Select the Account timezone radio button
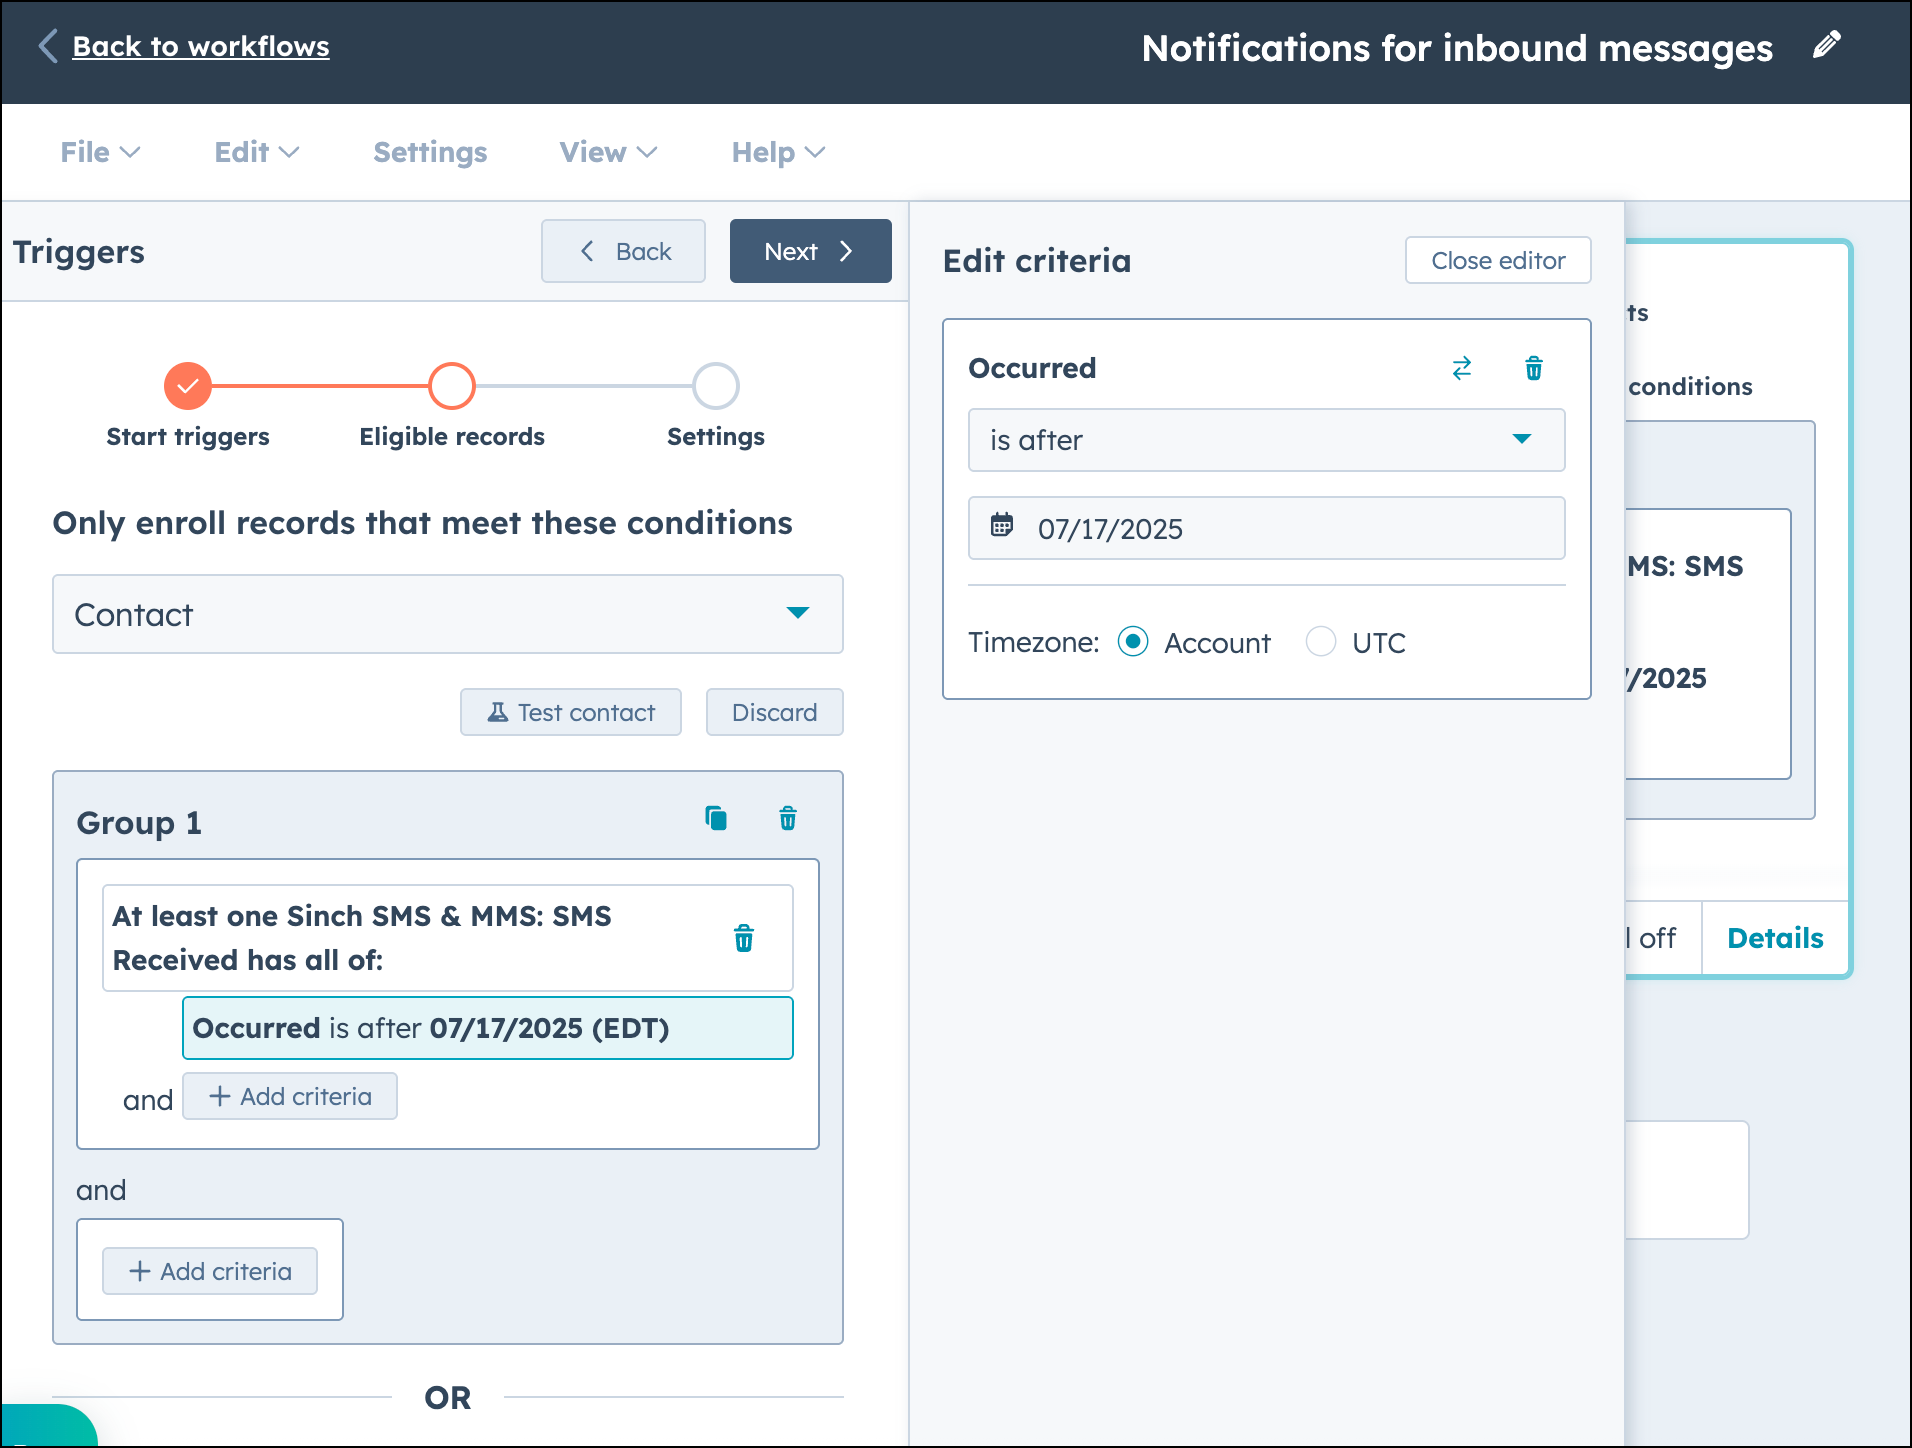 1133,642
